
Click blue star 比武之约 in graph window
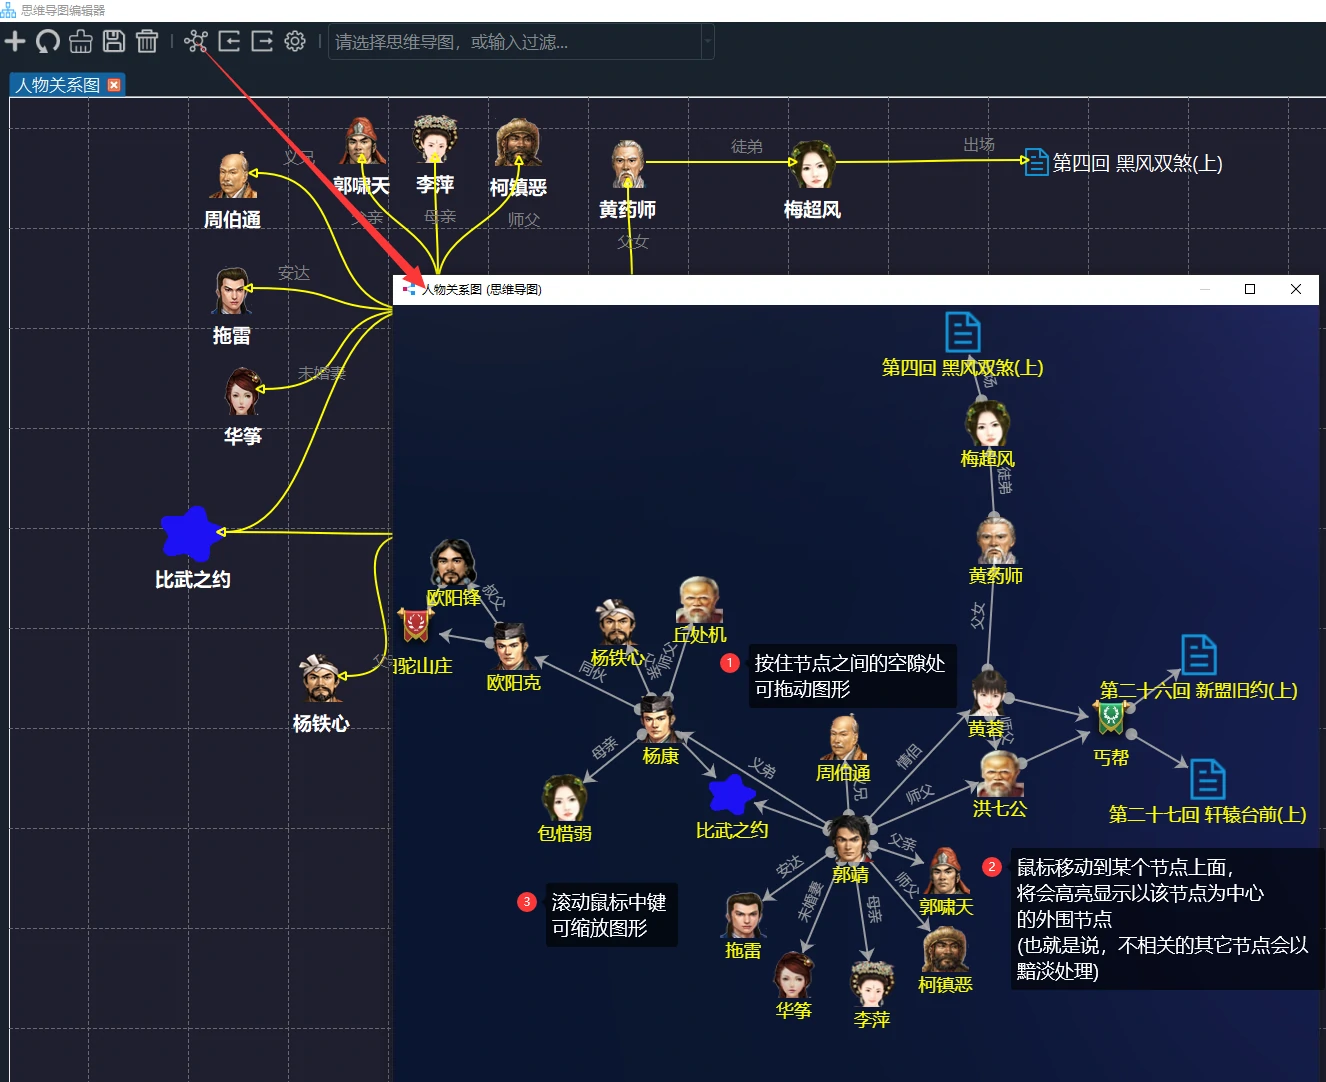[x=731, y=795]
